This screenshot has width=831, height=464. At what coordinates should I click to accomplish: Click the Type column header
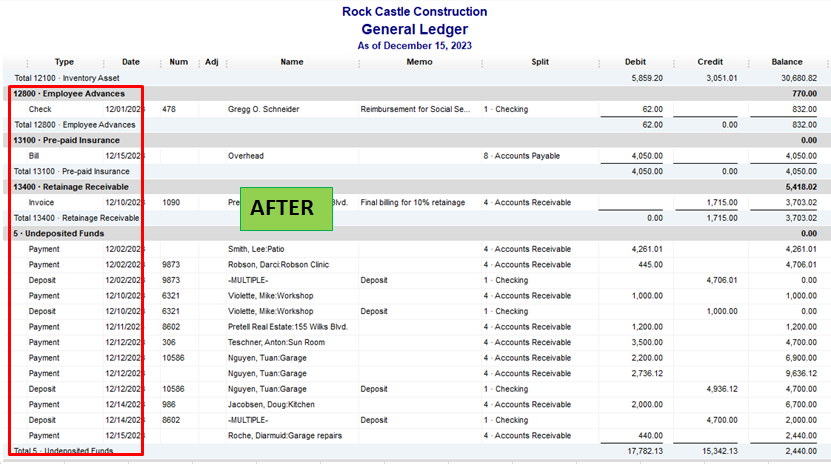[x=64, y=62]
